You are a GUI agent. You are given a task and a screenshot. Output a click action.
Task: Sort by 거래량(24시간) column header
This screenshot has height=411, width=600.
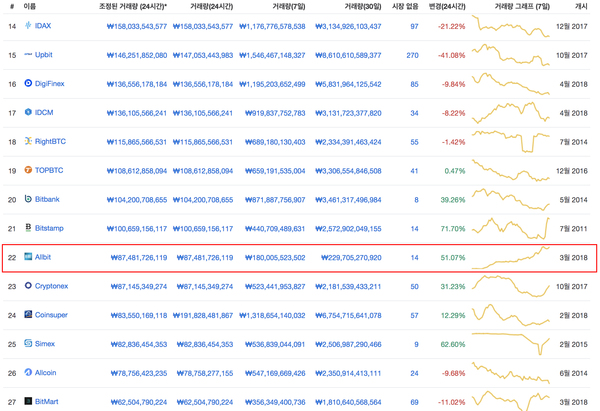pos(212,6)
